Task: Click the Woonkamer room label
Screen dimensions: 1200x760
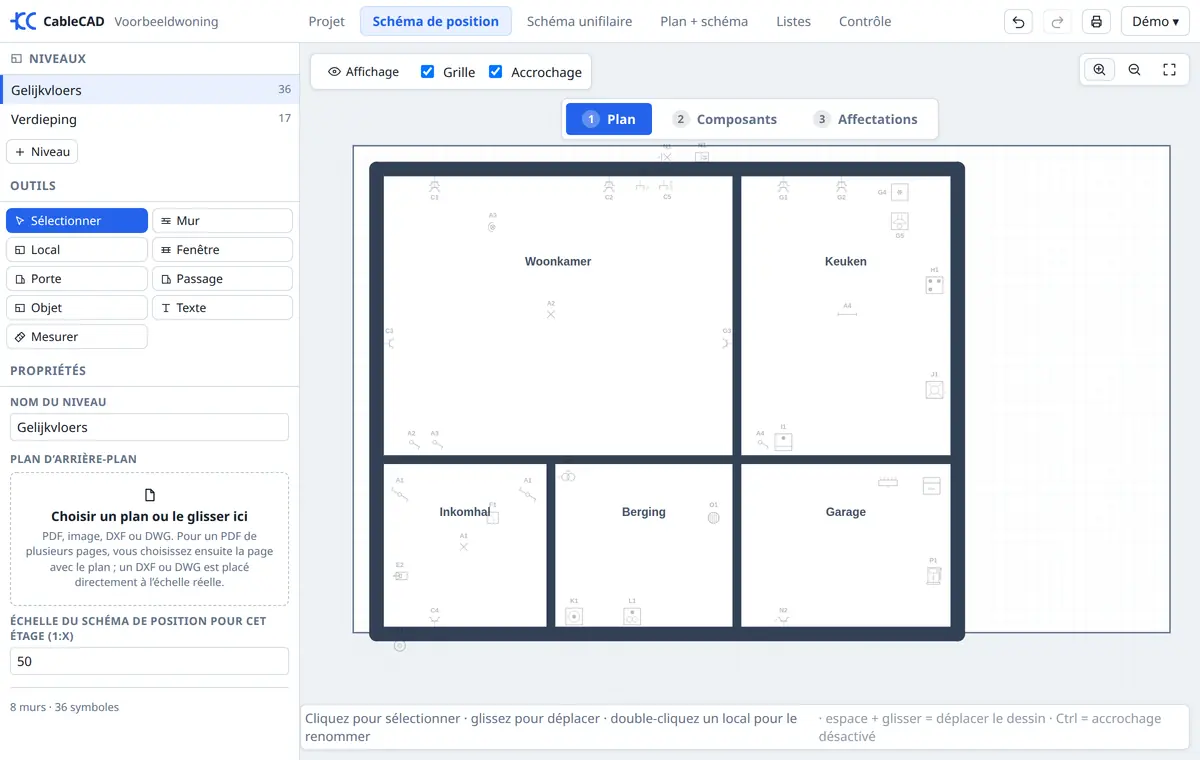Action: [558, 262]
